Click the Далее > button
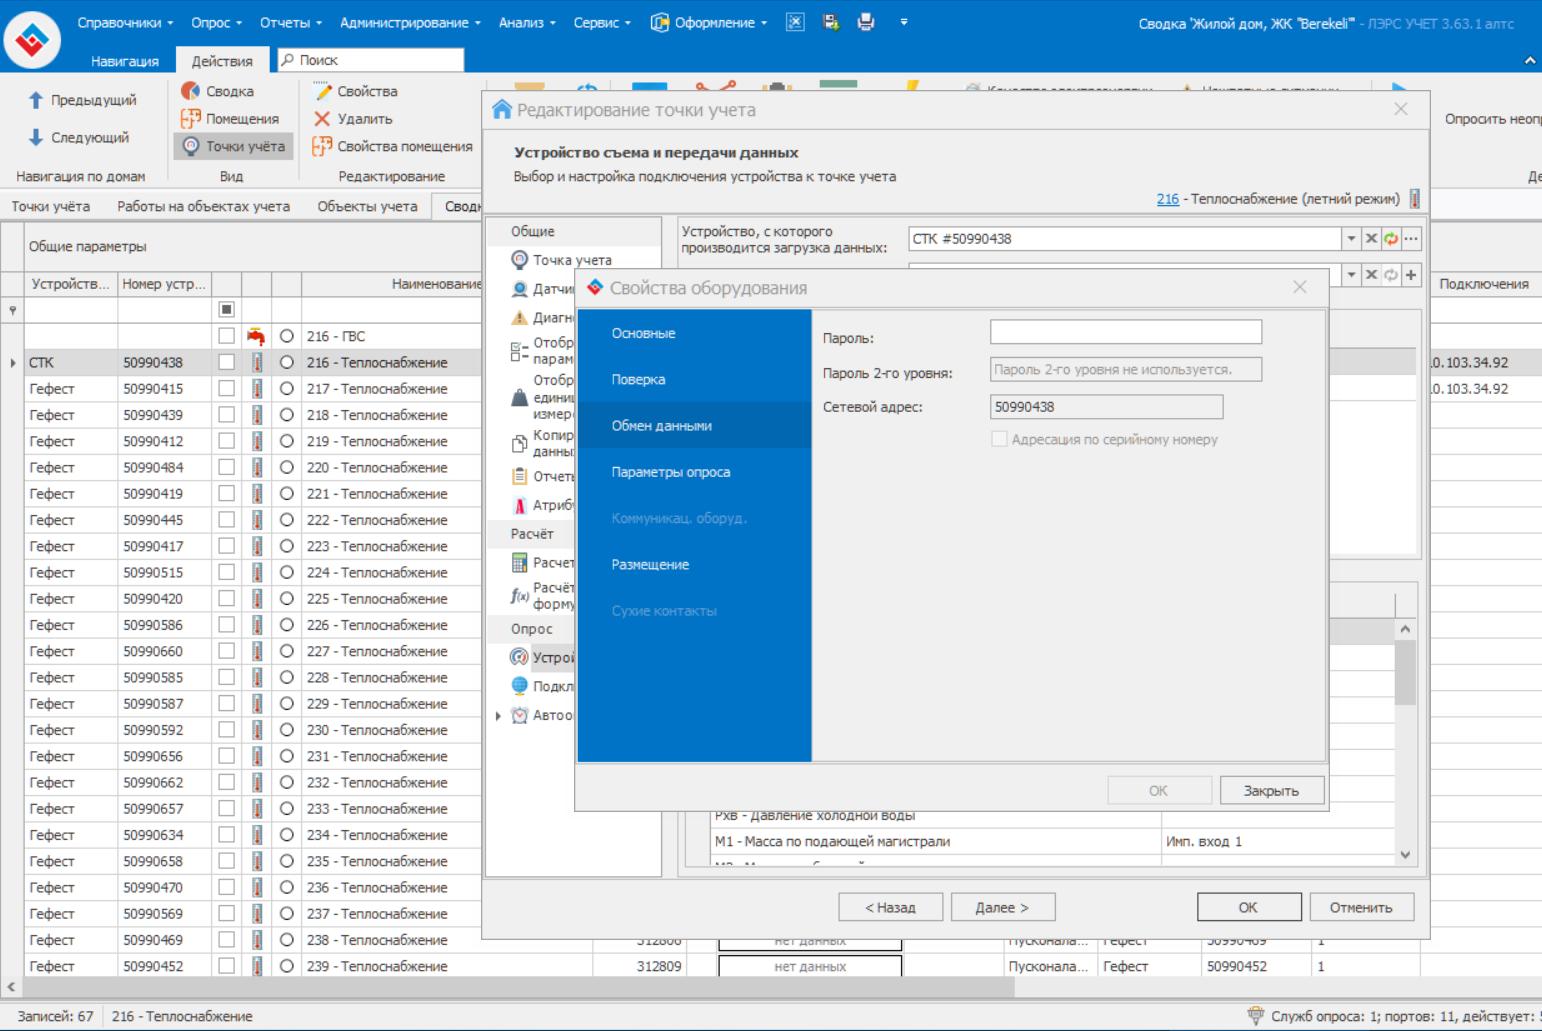This screenshot has width=1542, height=1031. pos(1002,908)
